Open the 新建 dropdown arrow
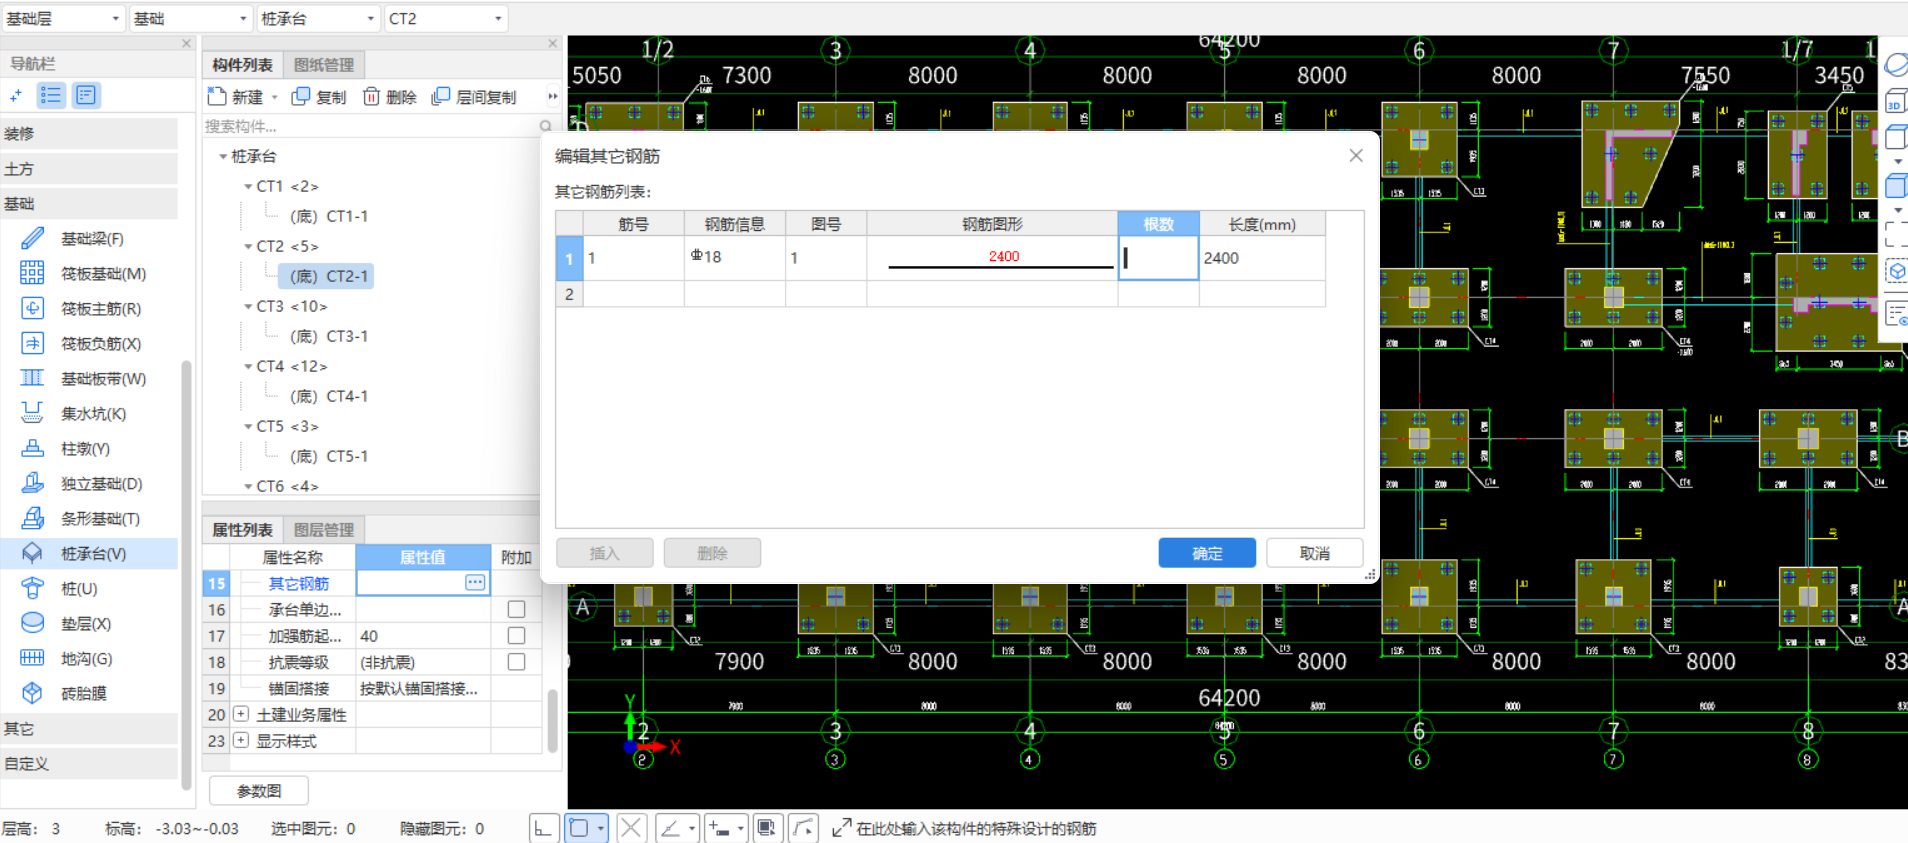1908x843 pixels. click(x=274, y=97)
